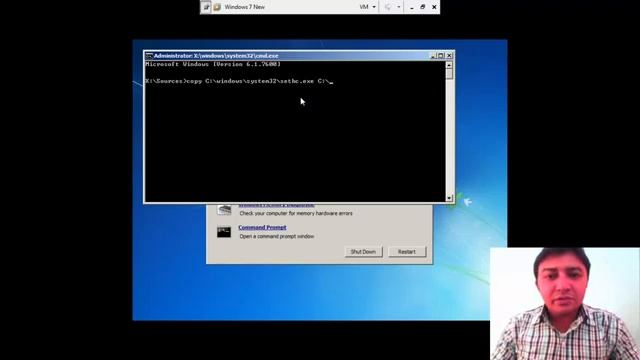Image resolution: width=640 pixels, height=360 pixels.
Task: Click the Administrator cmd.exe title bar text
Action: click(216, 56)
